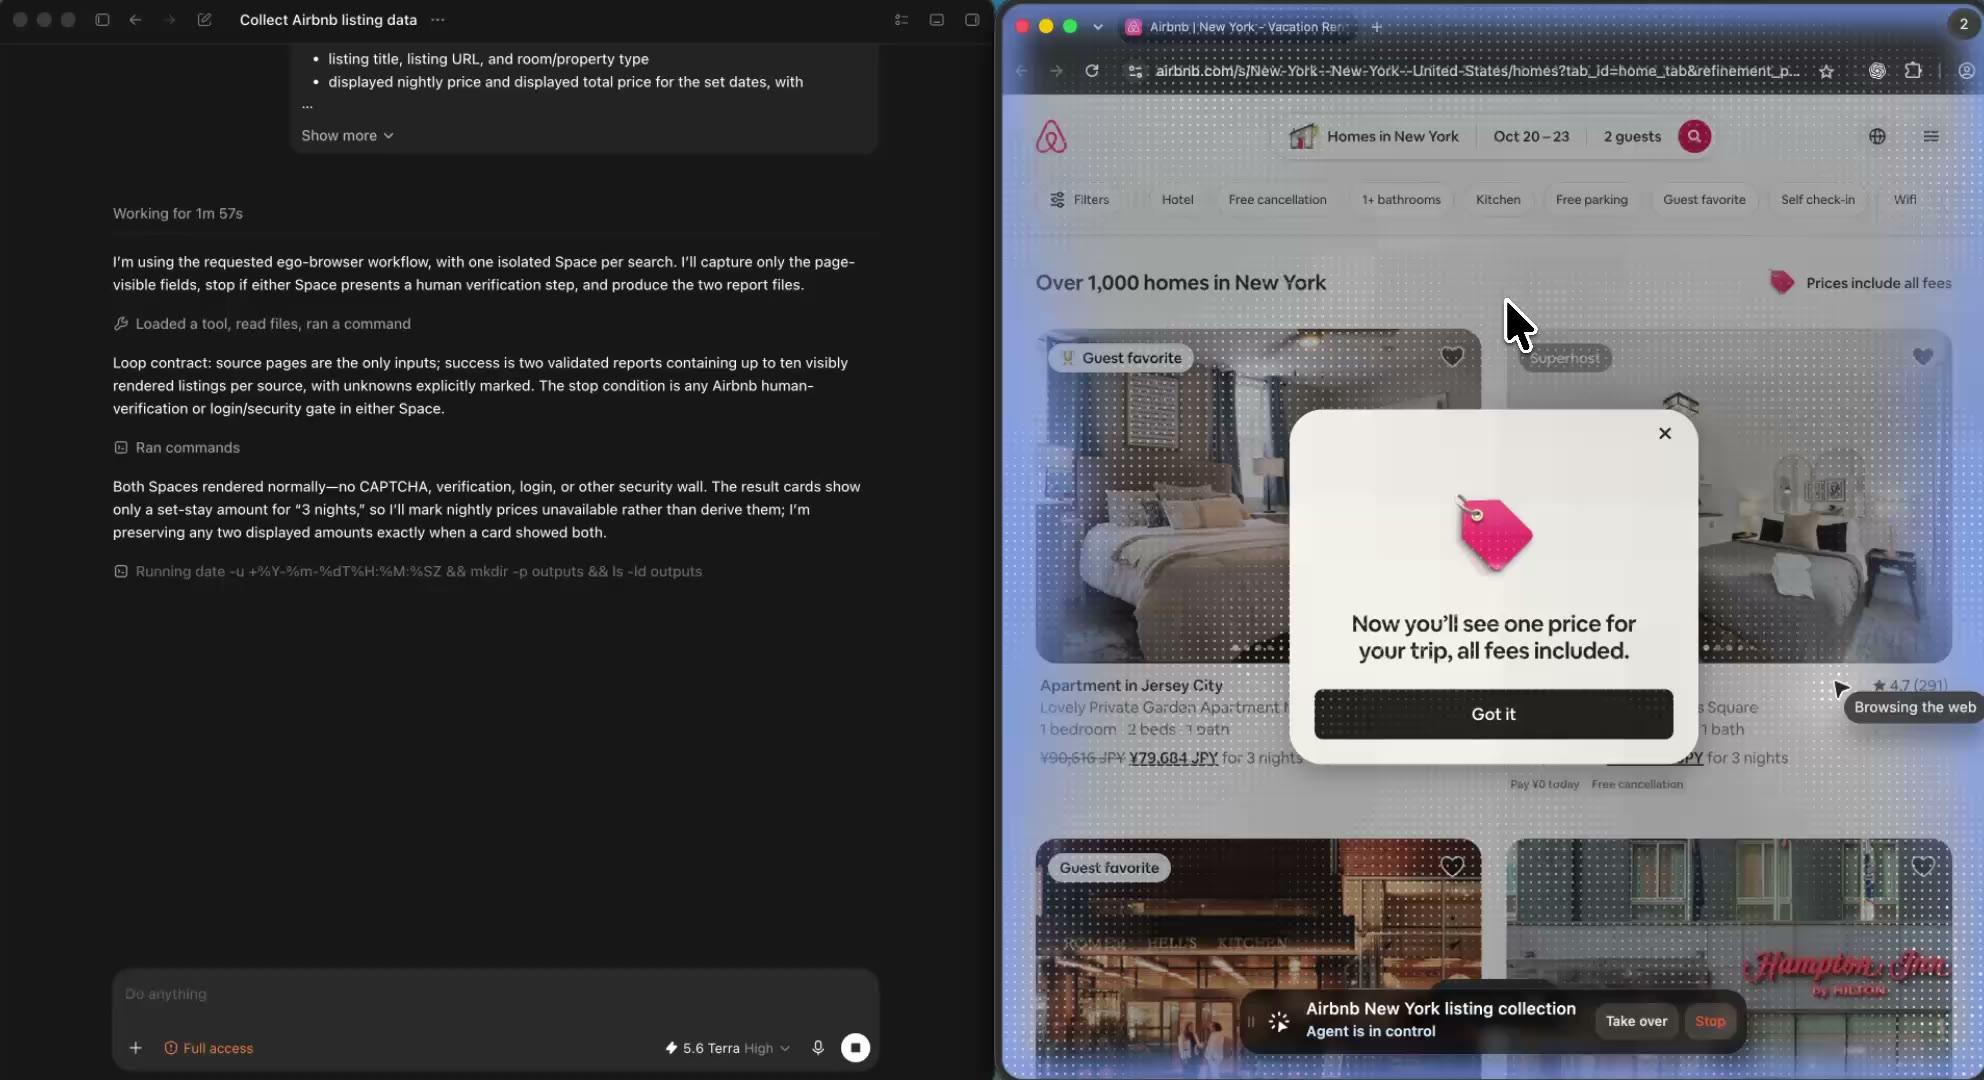This screenshot has width=1984, height=1080.
Task: Save the Jersey City apartment with heart
Action: pyautogui.click(x=1452, y=357)
